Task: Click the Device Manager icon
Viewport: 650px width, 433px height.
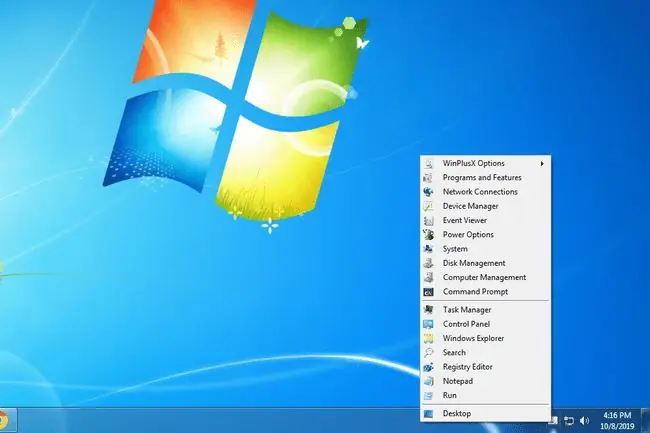Action: pos(429,206)
